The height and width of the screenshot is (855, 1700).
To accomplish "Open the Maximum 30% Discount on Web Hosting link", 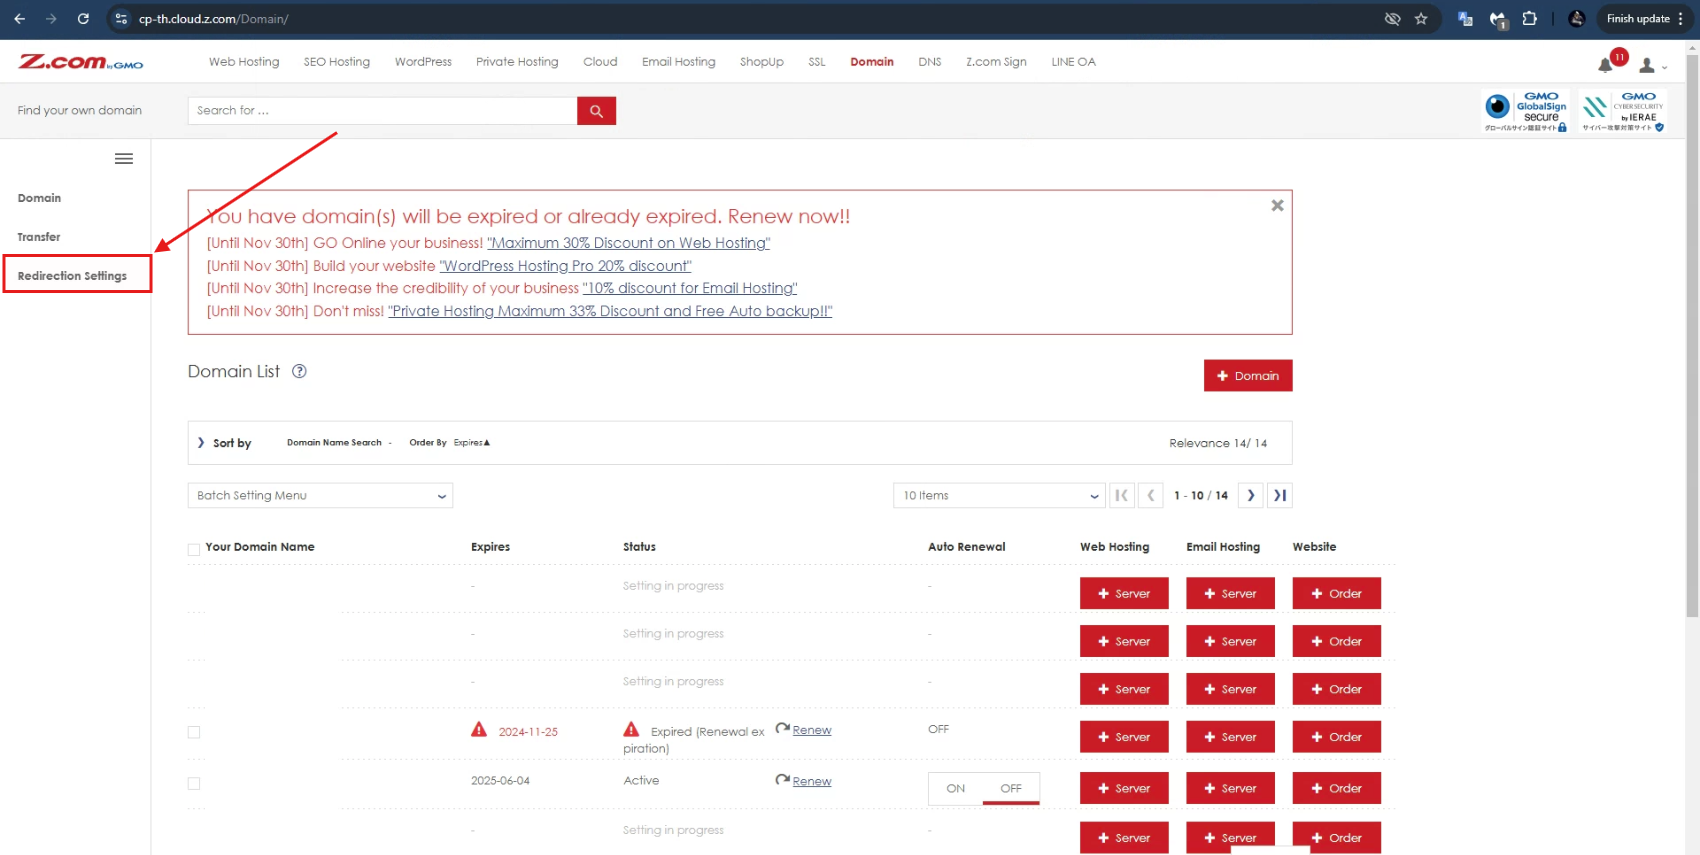I will (629, 243).
